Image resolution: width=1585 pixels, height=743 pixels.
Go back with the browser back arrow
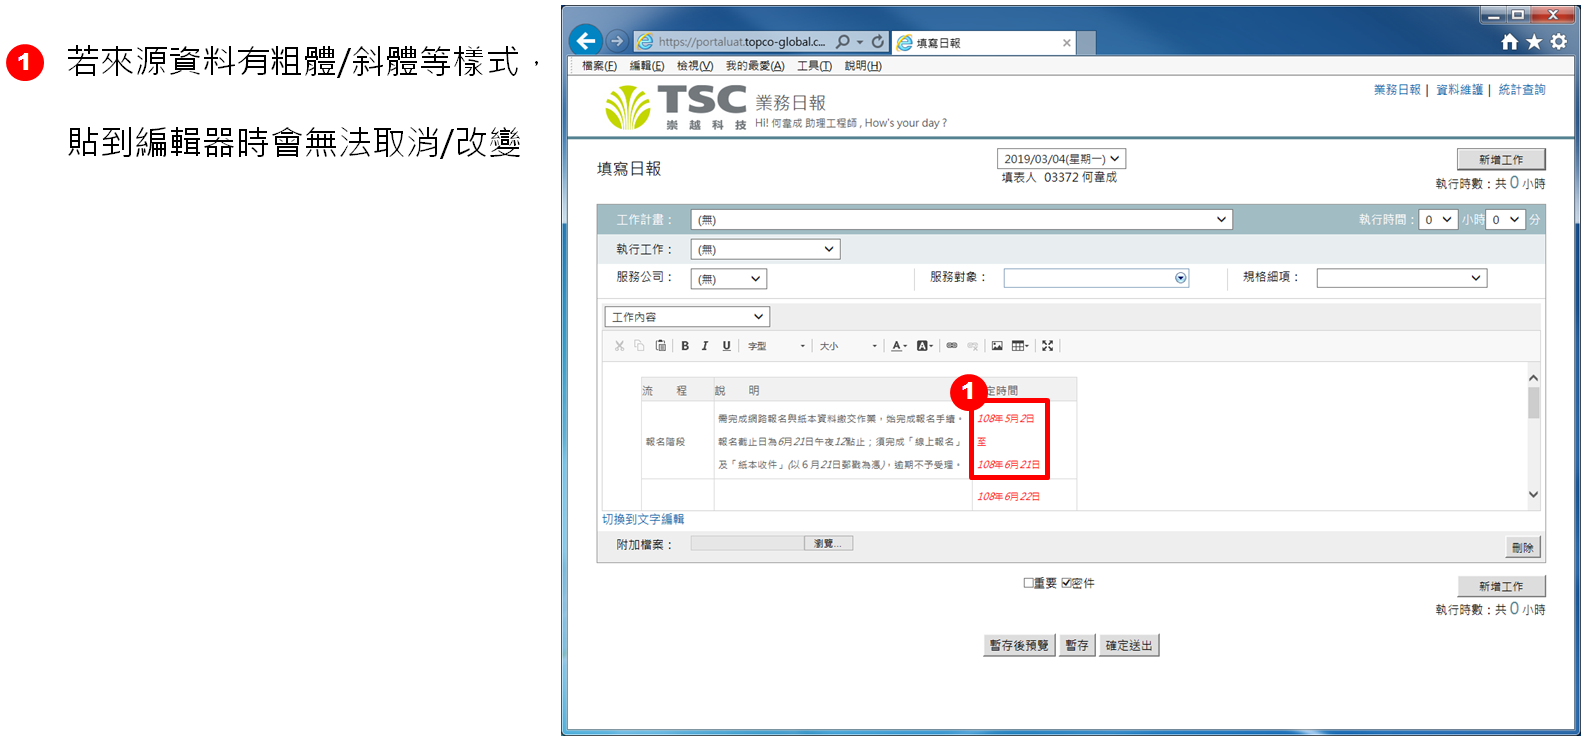click(586, 41)
